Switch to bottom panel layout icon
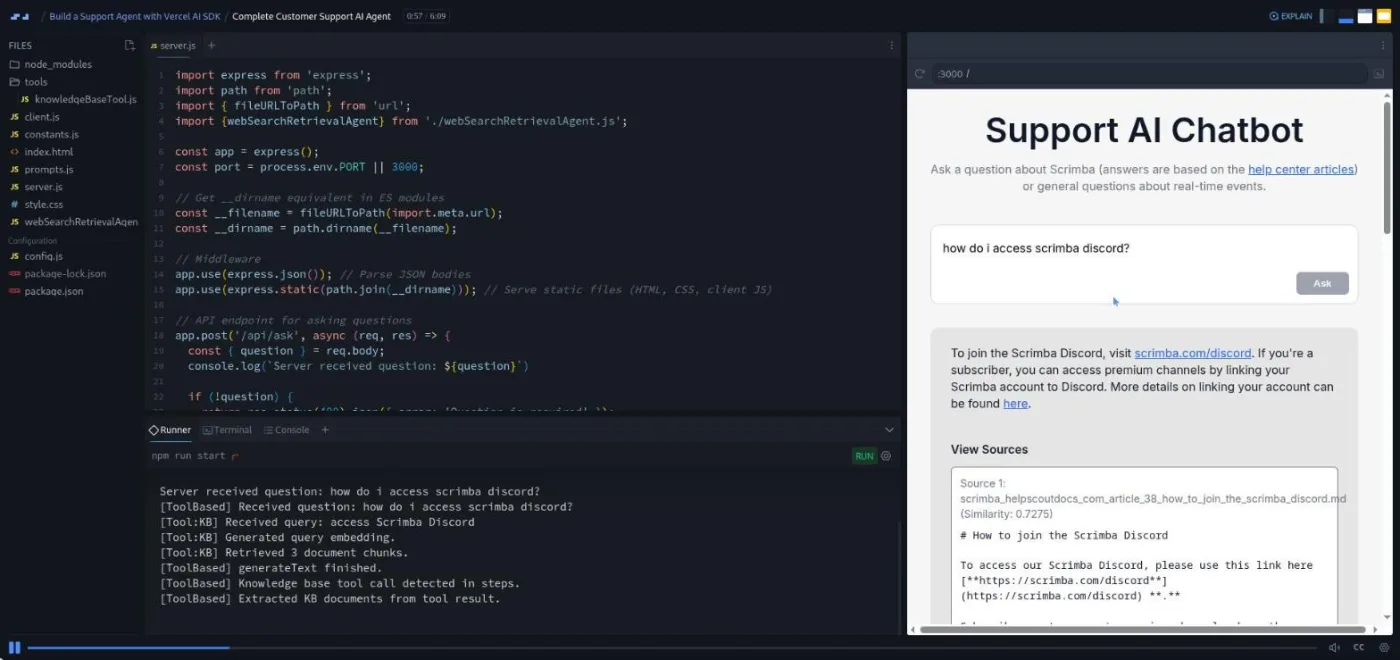The image size is (1400, 660). (1346, 16)
